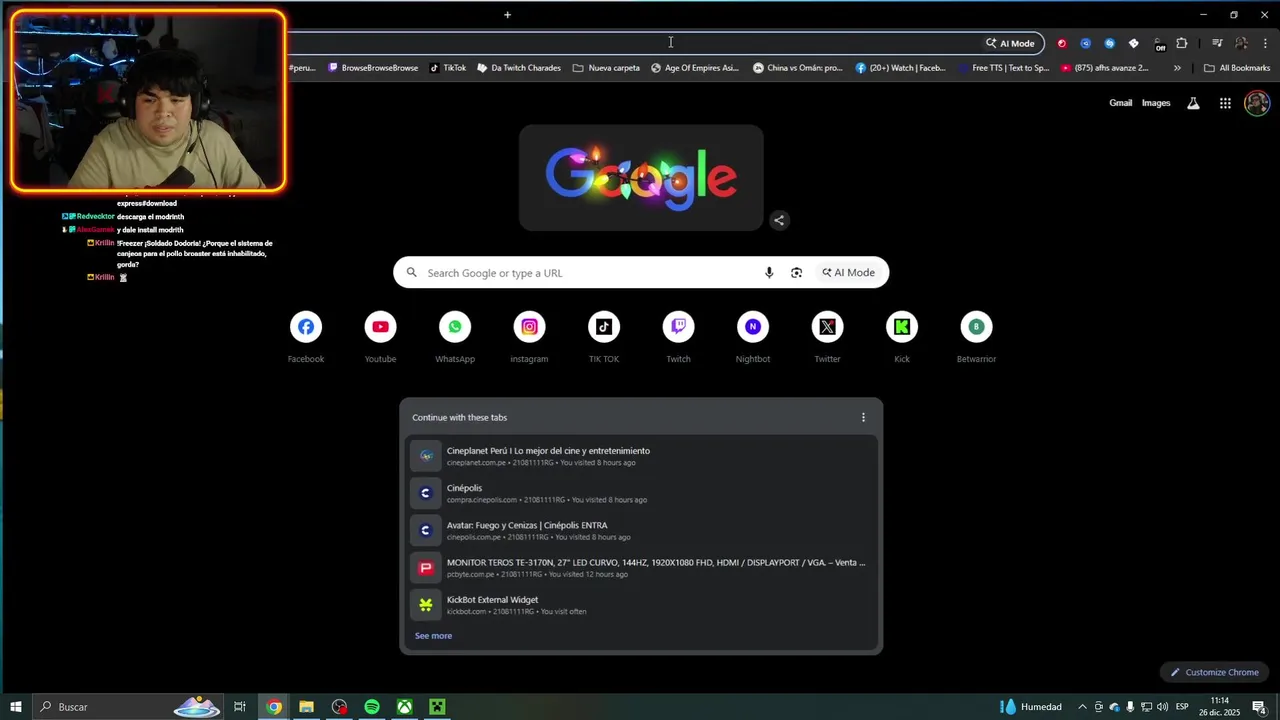Open the Google account avatar
This screenshot has width=1280, height=720.
(1257, 103)
